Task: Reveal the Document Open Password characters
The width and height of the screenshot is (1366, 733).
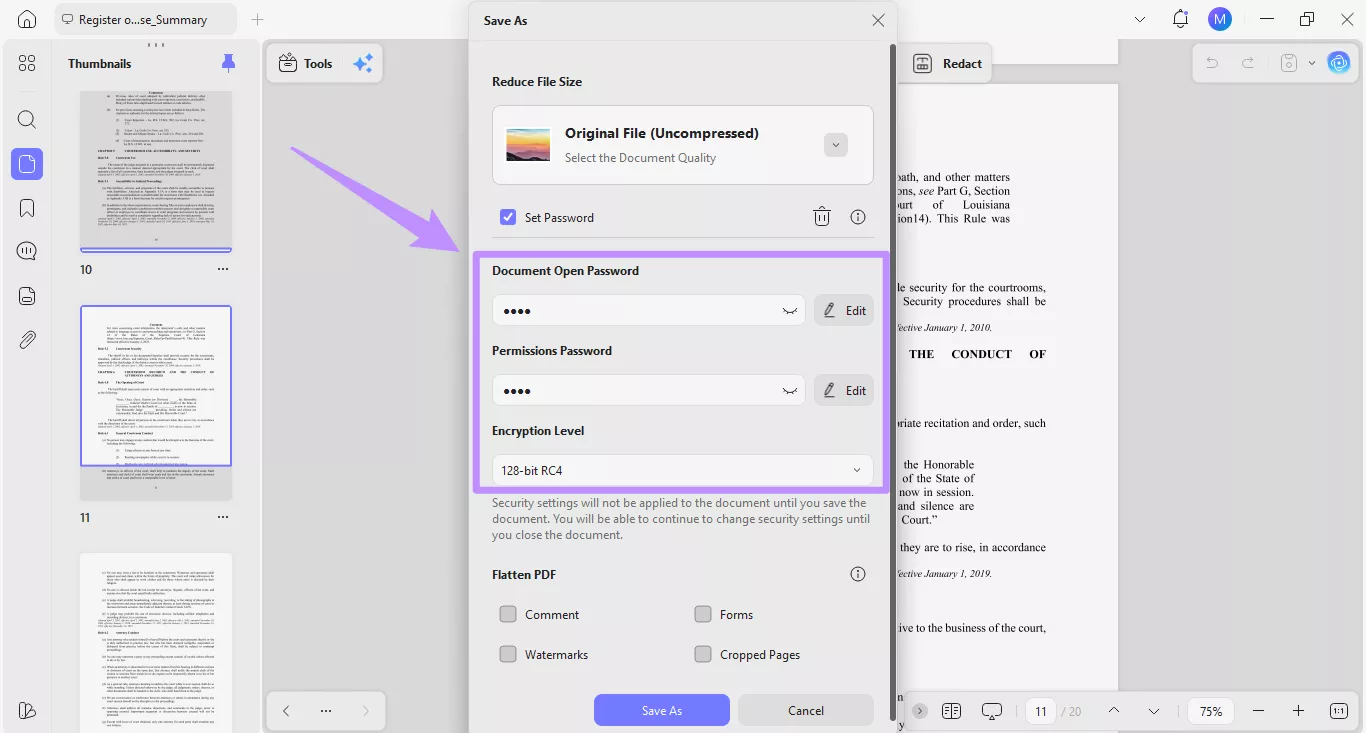Action: pyautogui.click(x=791, y=311)
